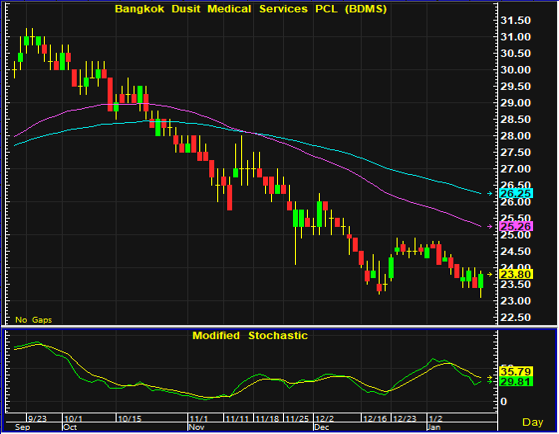Select the 12/16 date marker
This screenshot has width=559, height=434.
[x=375, y=418]
